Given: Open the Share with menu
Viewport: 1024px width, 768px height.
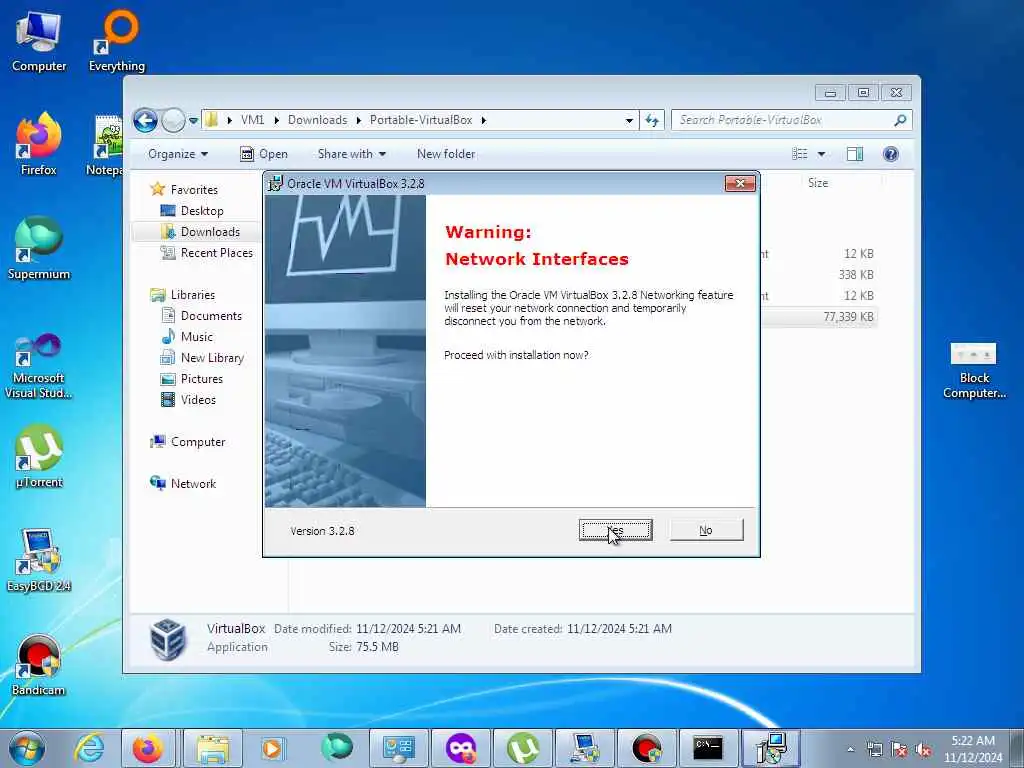Looking at the screenshot, I should point(351,154).
